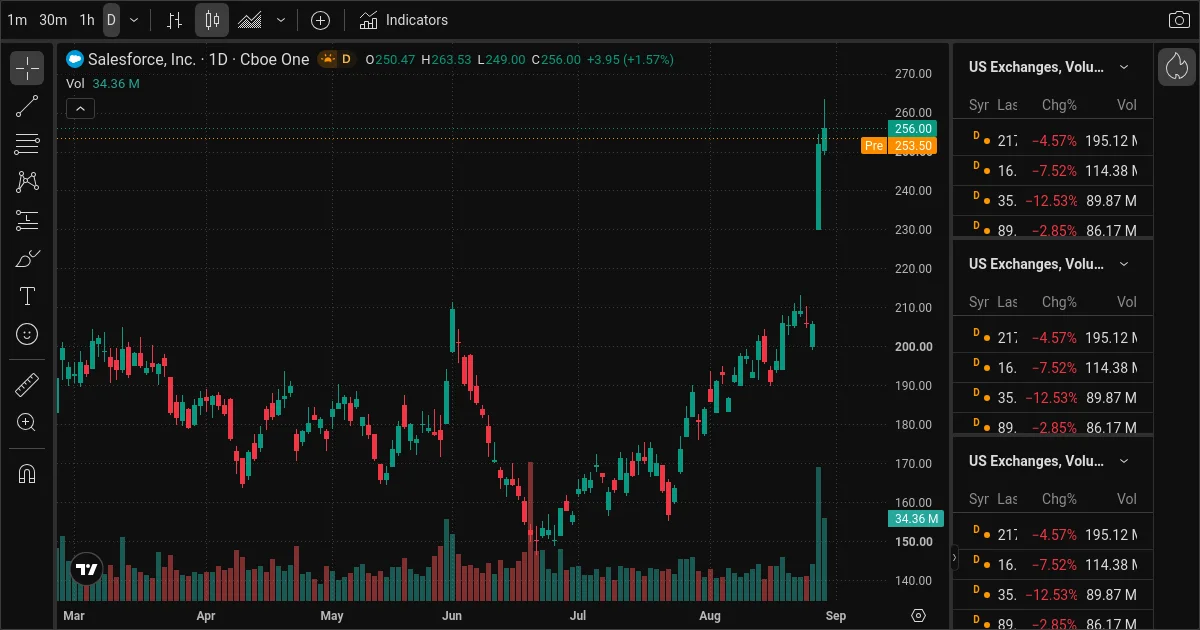Switch to the 1h timeframe

(88, 20)
